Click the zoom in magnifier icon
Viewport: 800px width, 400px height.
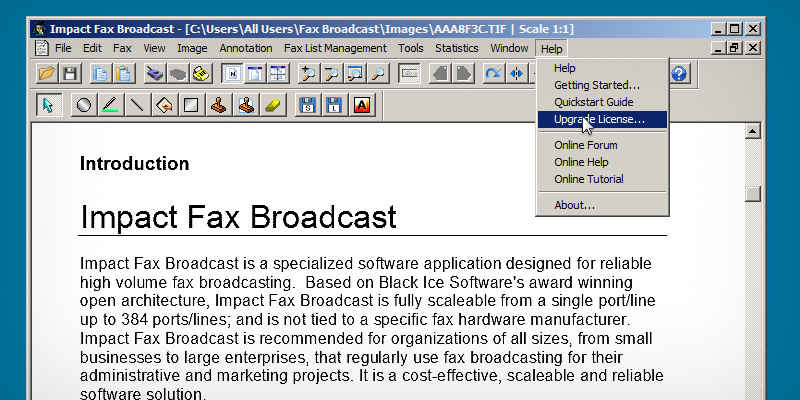[307, 73]
